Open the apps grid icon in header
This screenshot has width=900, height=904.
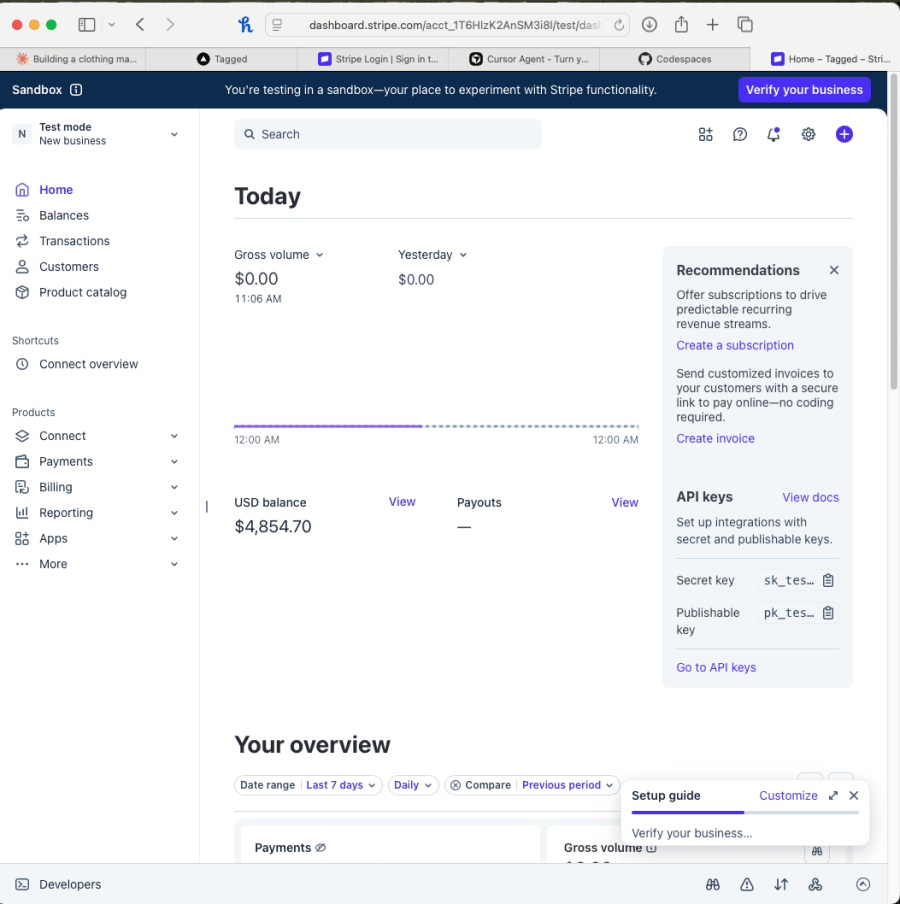(x=705, y=134)
